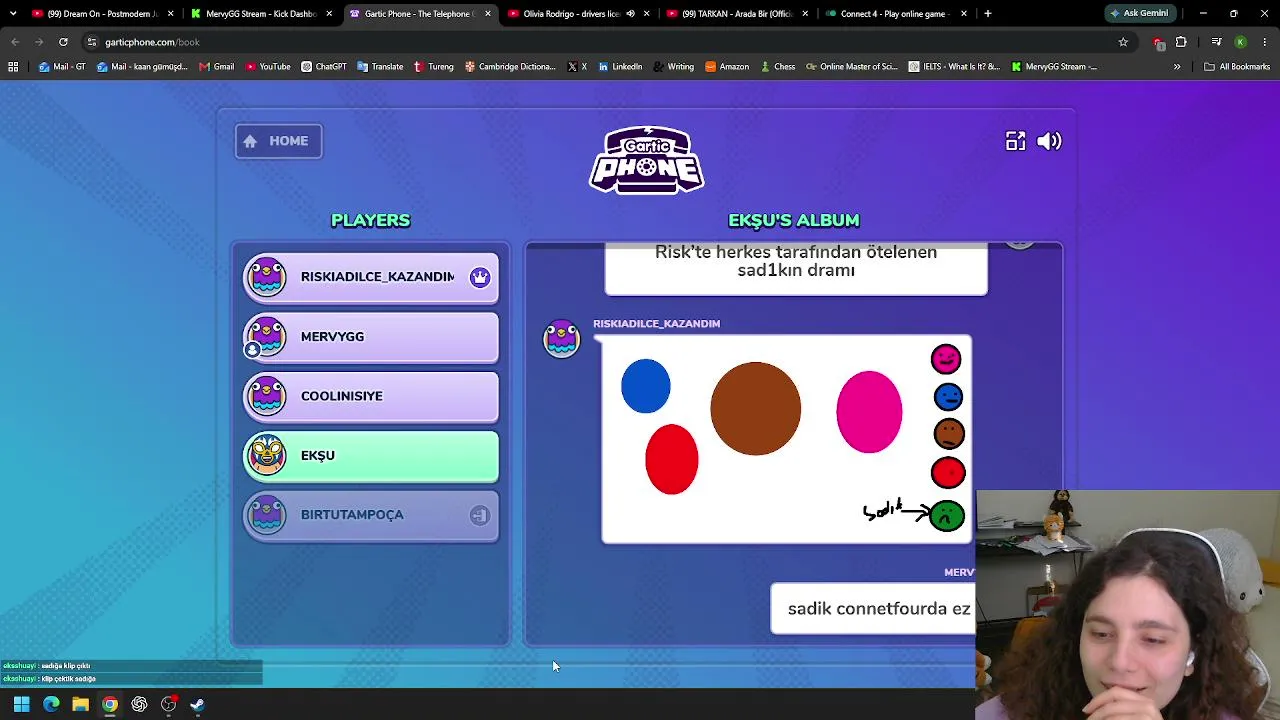Viewport: 1280px width, 720px height.
Task: Open a new browser tab
Action: coord(988,14)
